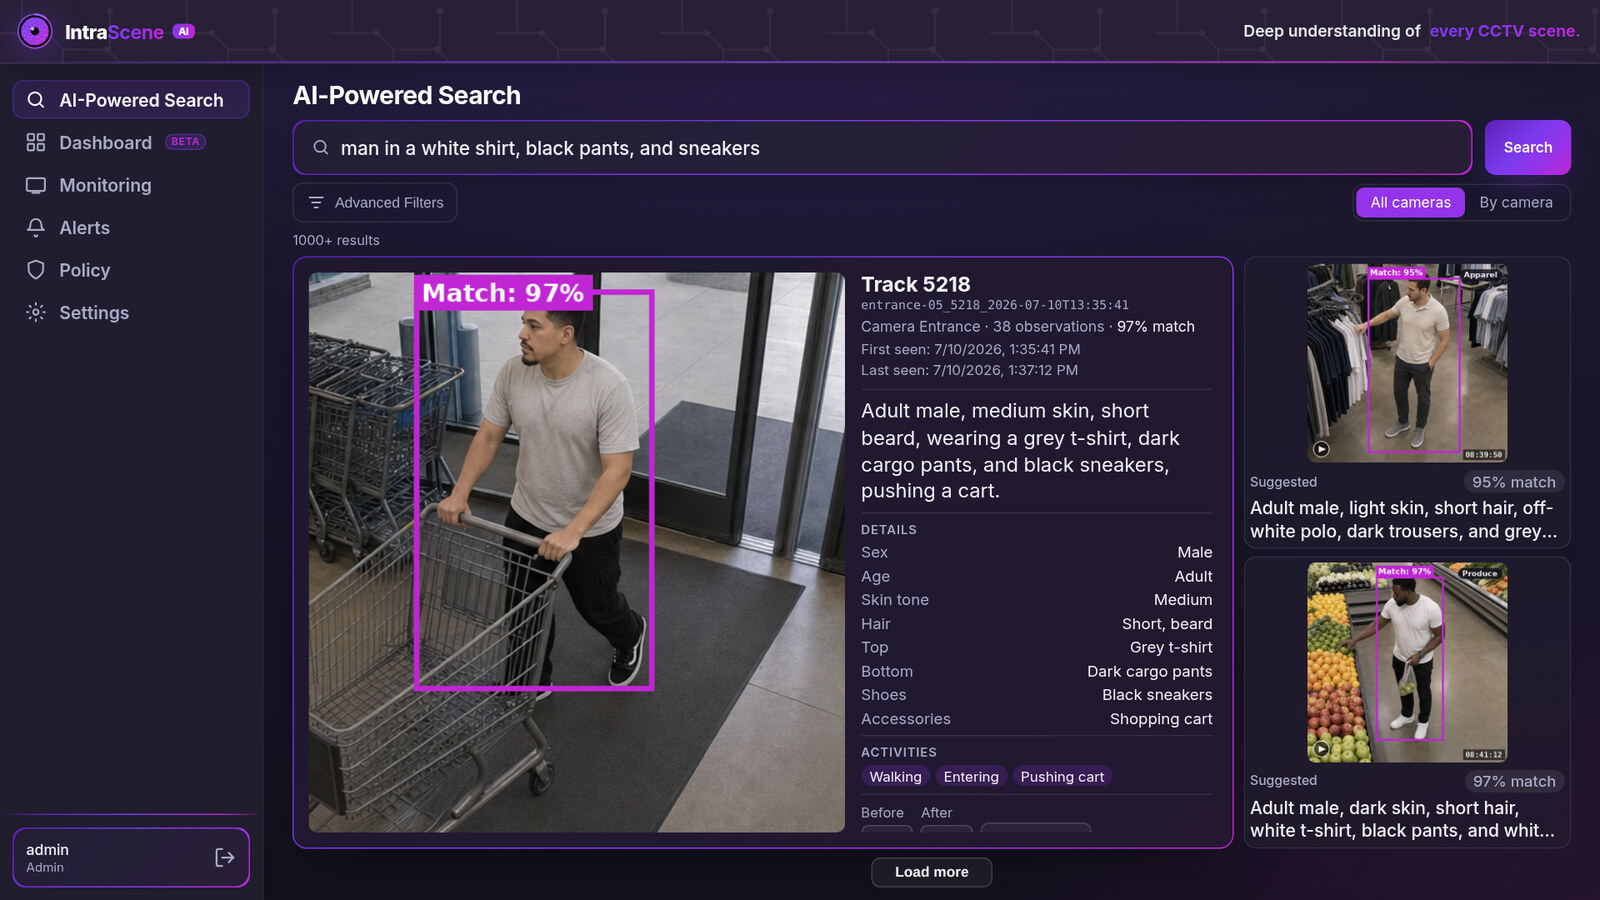The width and height of the screenshot is (1600, 900).
Task: Click the search magnifier inside query field
Action: [321, 148]
